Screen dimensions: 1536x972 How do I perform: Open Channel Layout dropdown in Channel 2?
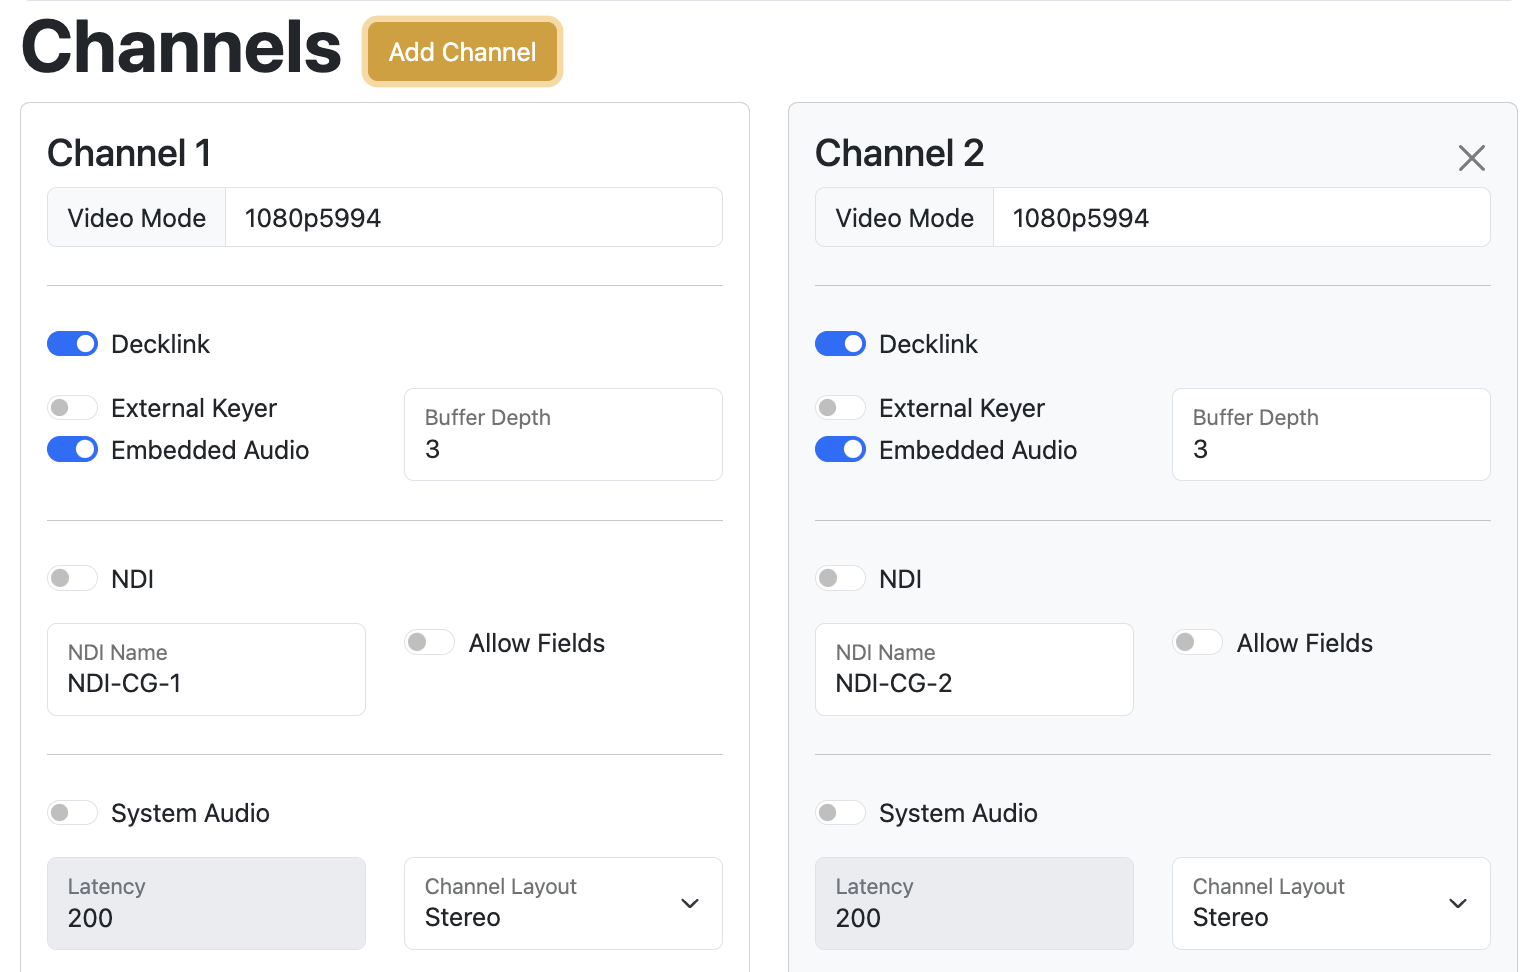click(1330, 903)
